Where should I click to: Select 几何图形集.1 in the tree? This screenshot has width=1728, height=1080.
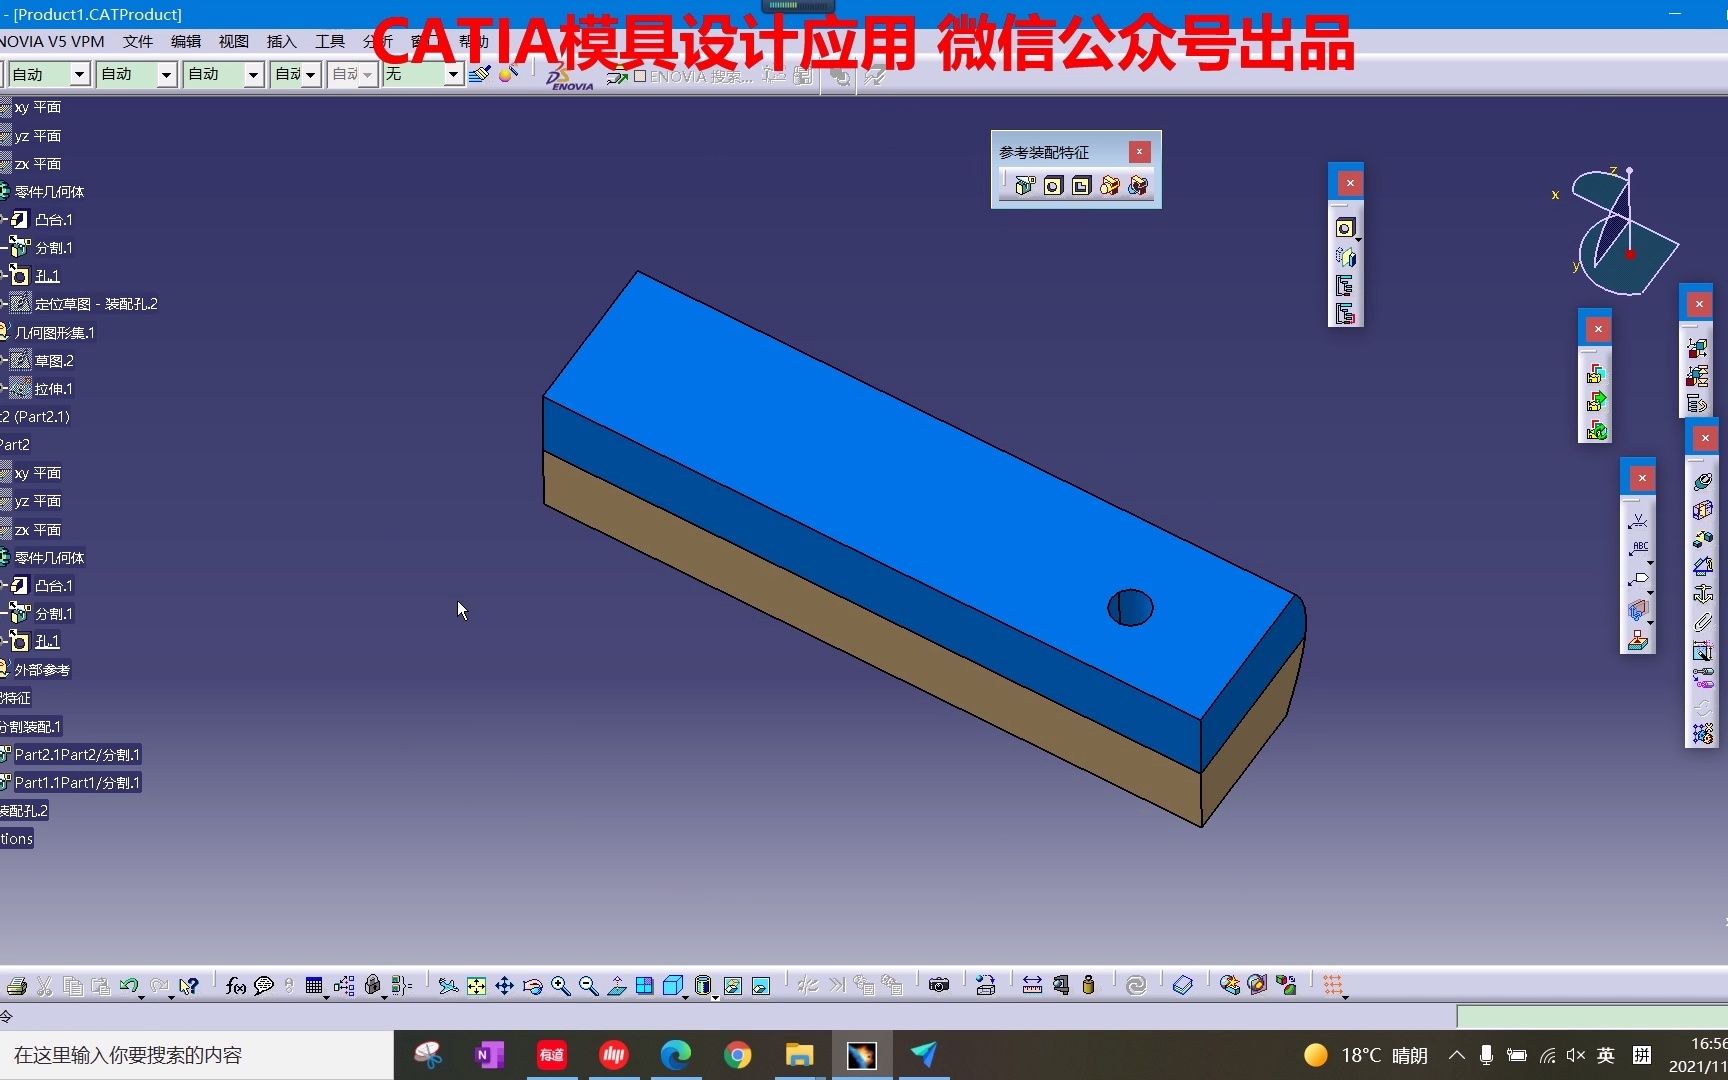[55, 332]
